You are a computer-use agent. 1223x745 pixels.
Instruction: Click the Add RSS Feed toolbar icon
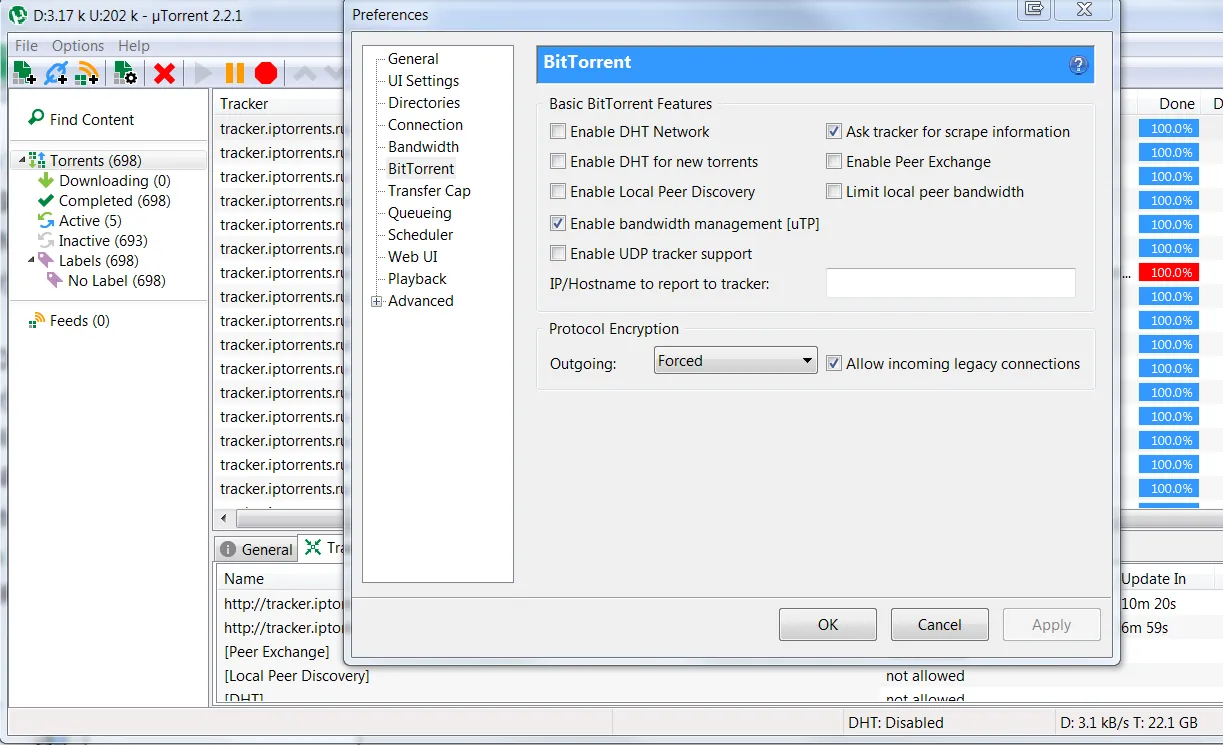click(x=87, y=73)
